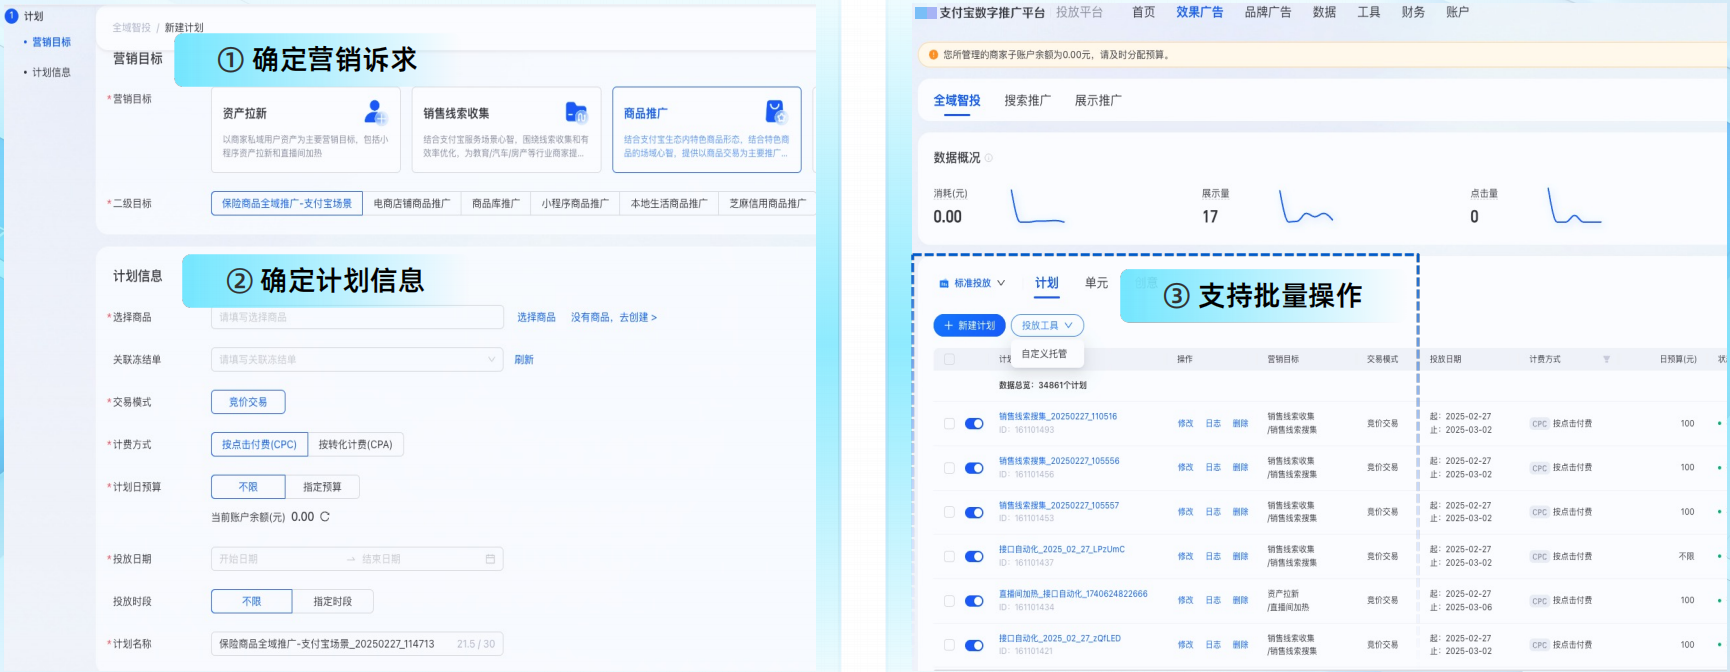
Task: Switch to 计划 tab in list
Action: coord(1047,283)
